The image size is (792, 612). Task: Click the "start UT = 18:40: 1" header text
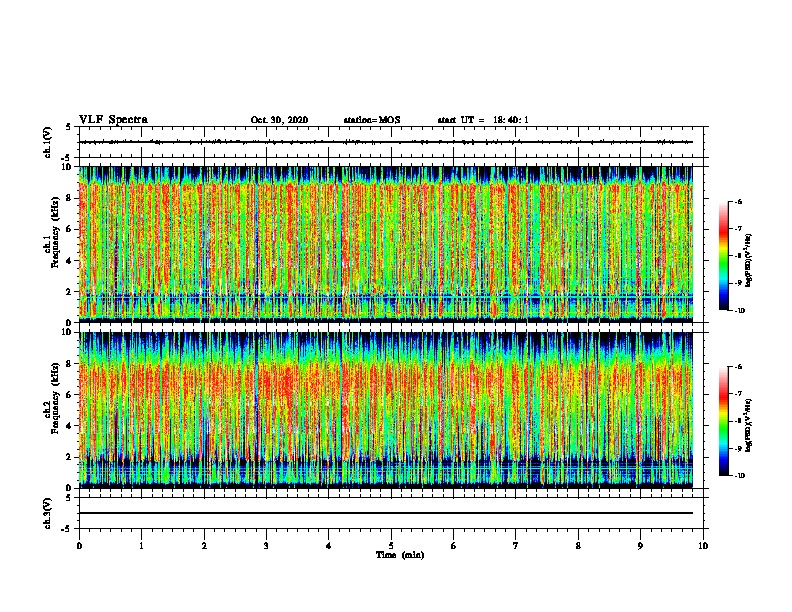pyautogui.click(x=483, y=120)
